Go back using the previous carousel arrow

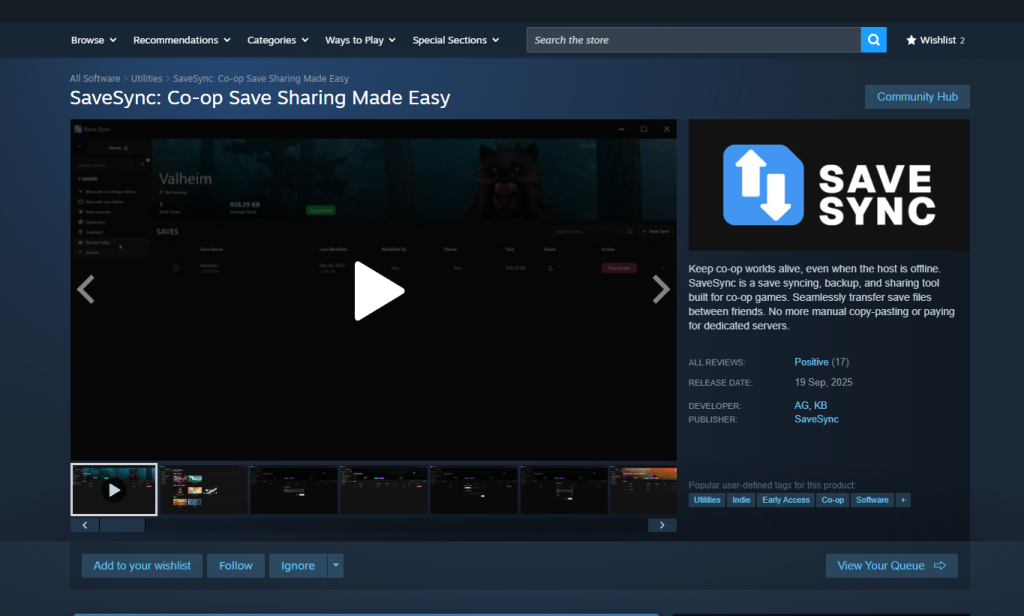(86, 289)
